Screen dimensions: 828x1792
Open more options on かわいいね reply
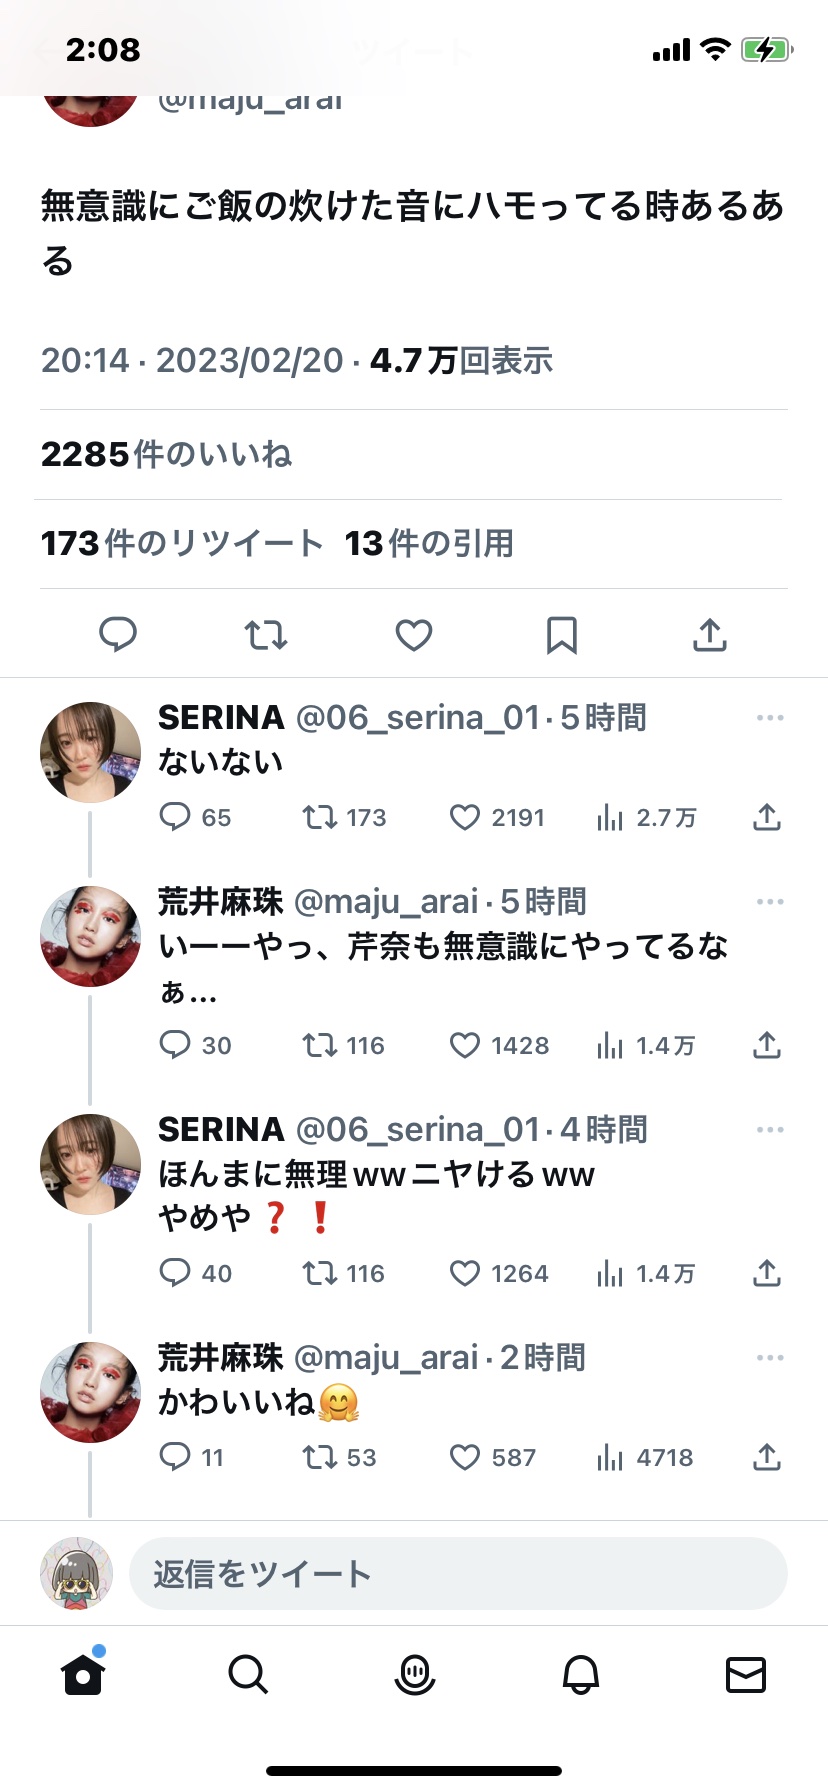(770, 1358)
